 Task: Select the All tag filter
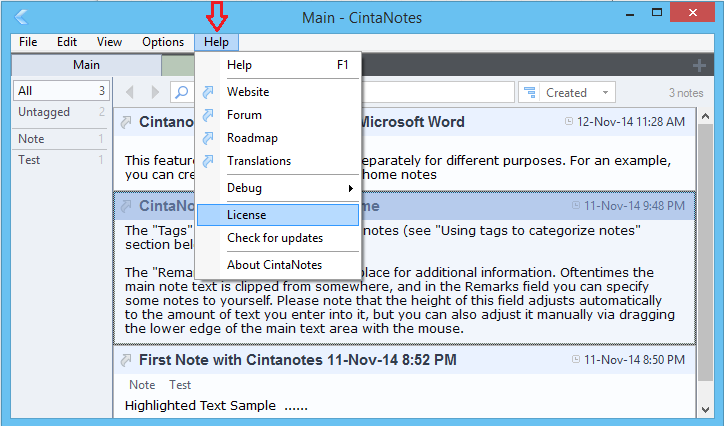click(x=61, y=90)
